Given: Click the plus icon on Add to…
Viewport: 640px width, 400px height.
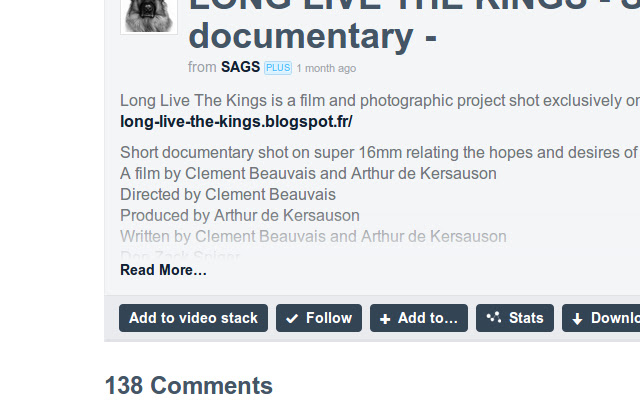Looking at the screenshot, I should pos(385,318).
